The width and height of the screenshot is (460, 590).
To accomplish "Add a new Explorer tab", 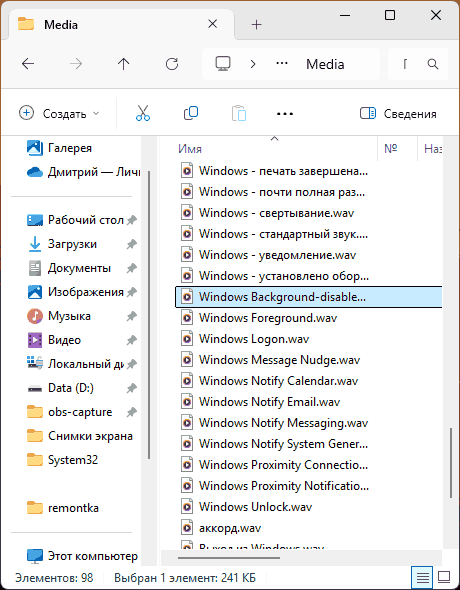I will tap(257, 25).
